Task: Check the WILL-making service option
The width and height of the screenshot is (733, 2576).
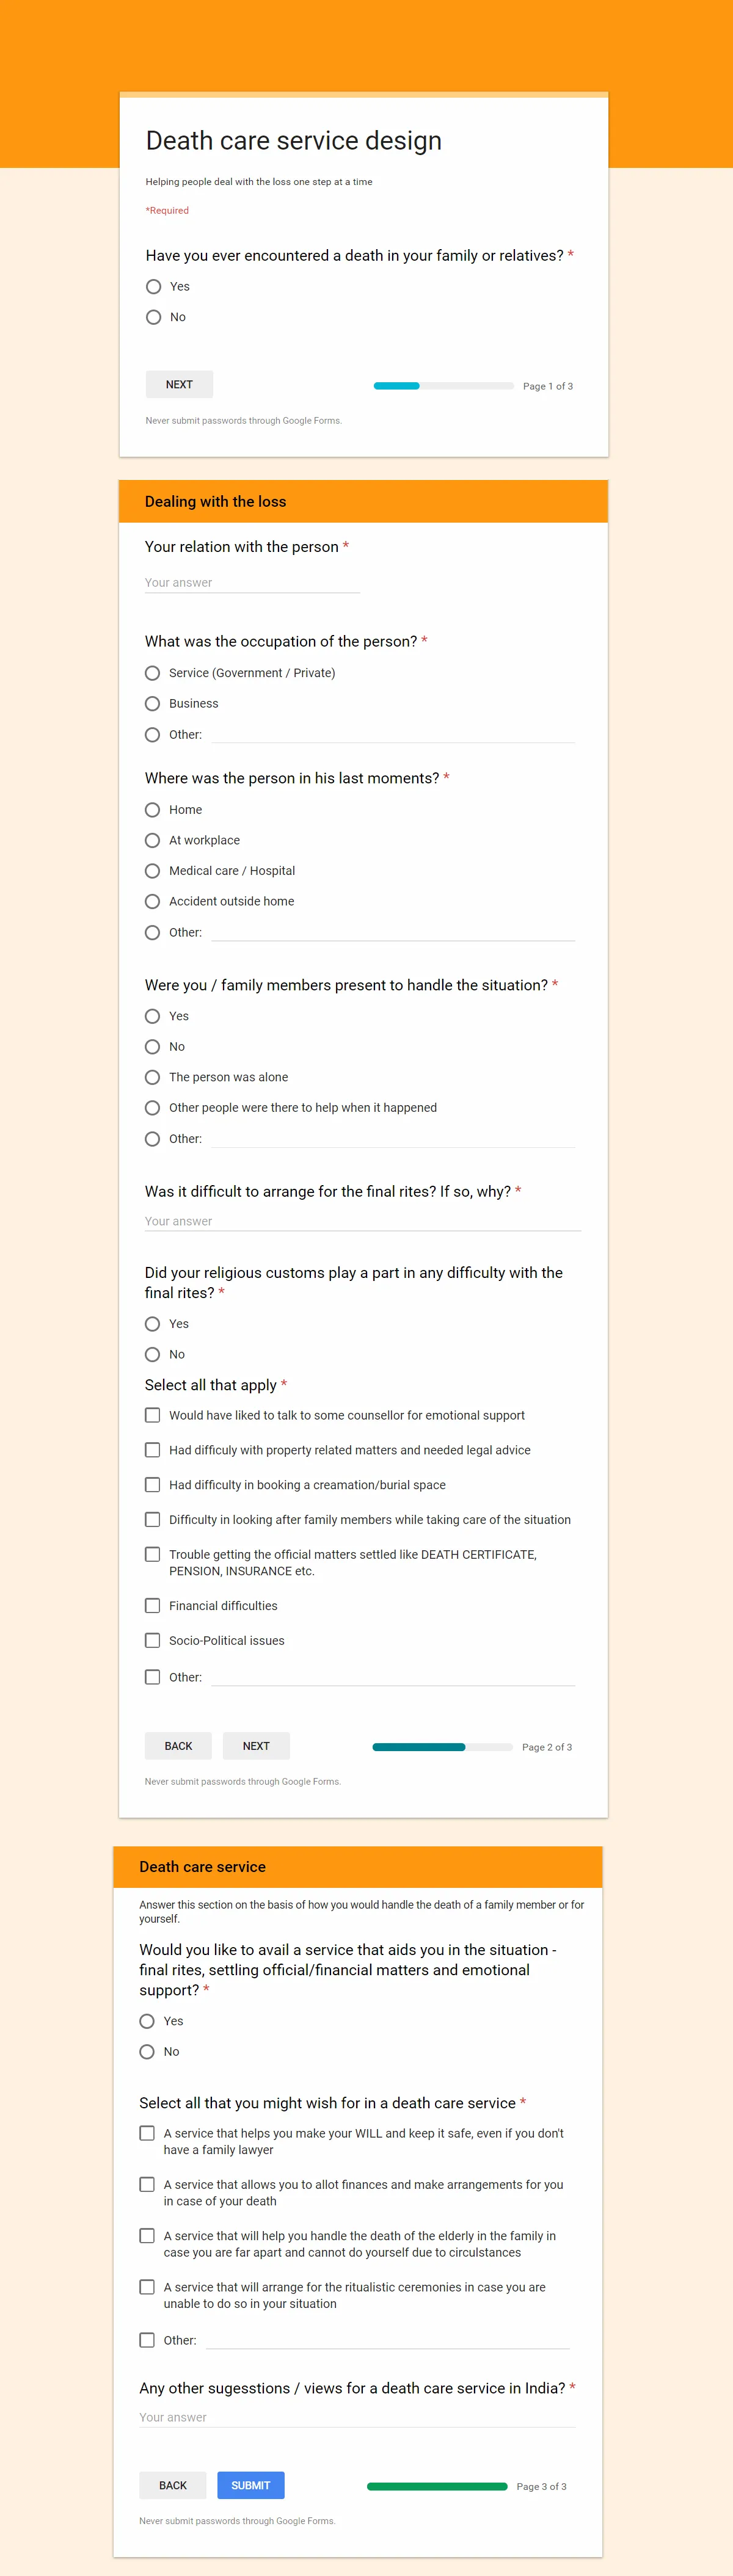Action: coord(147,2133)
